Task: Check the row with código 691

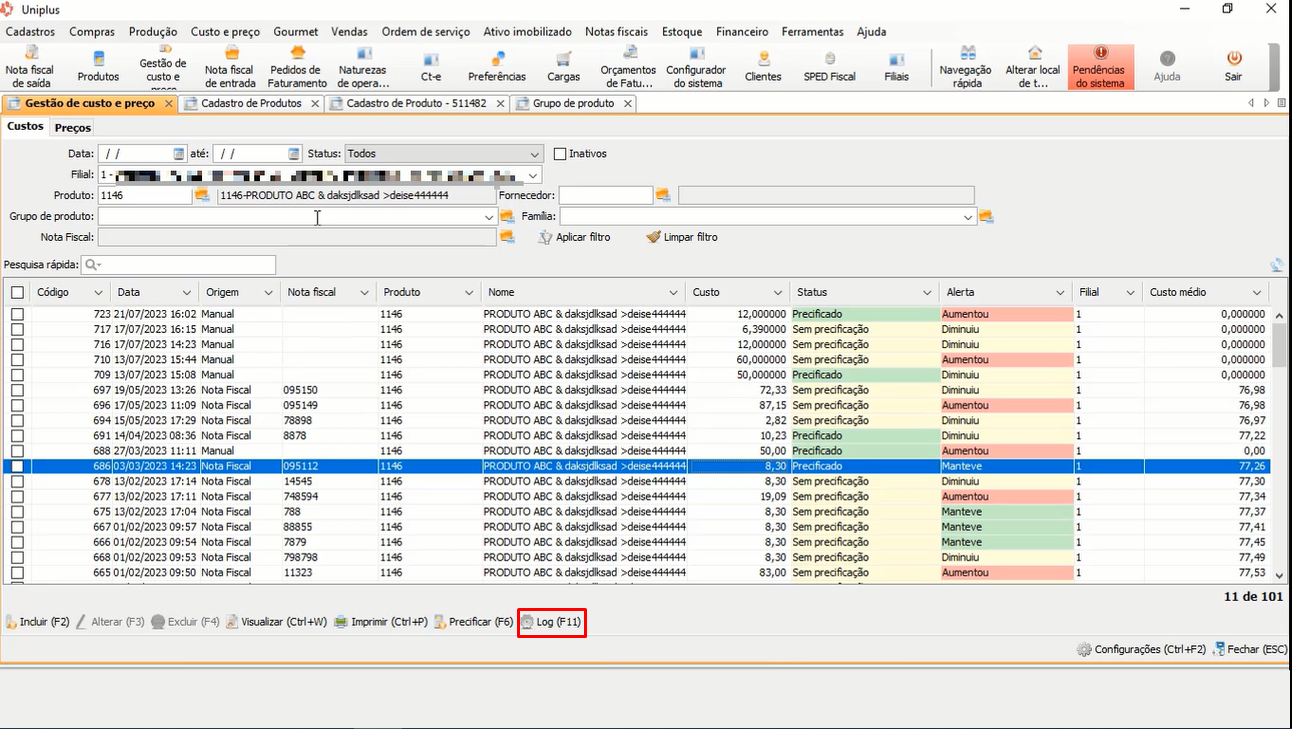Action: [x=17, y=435]
